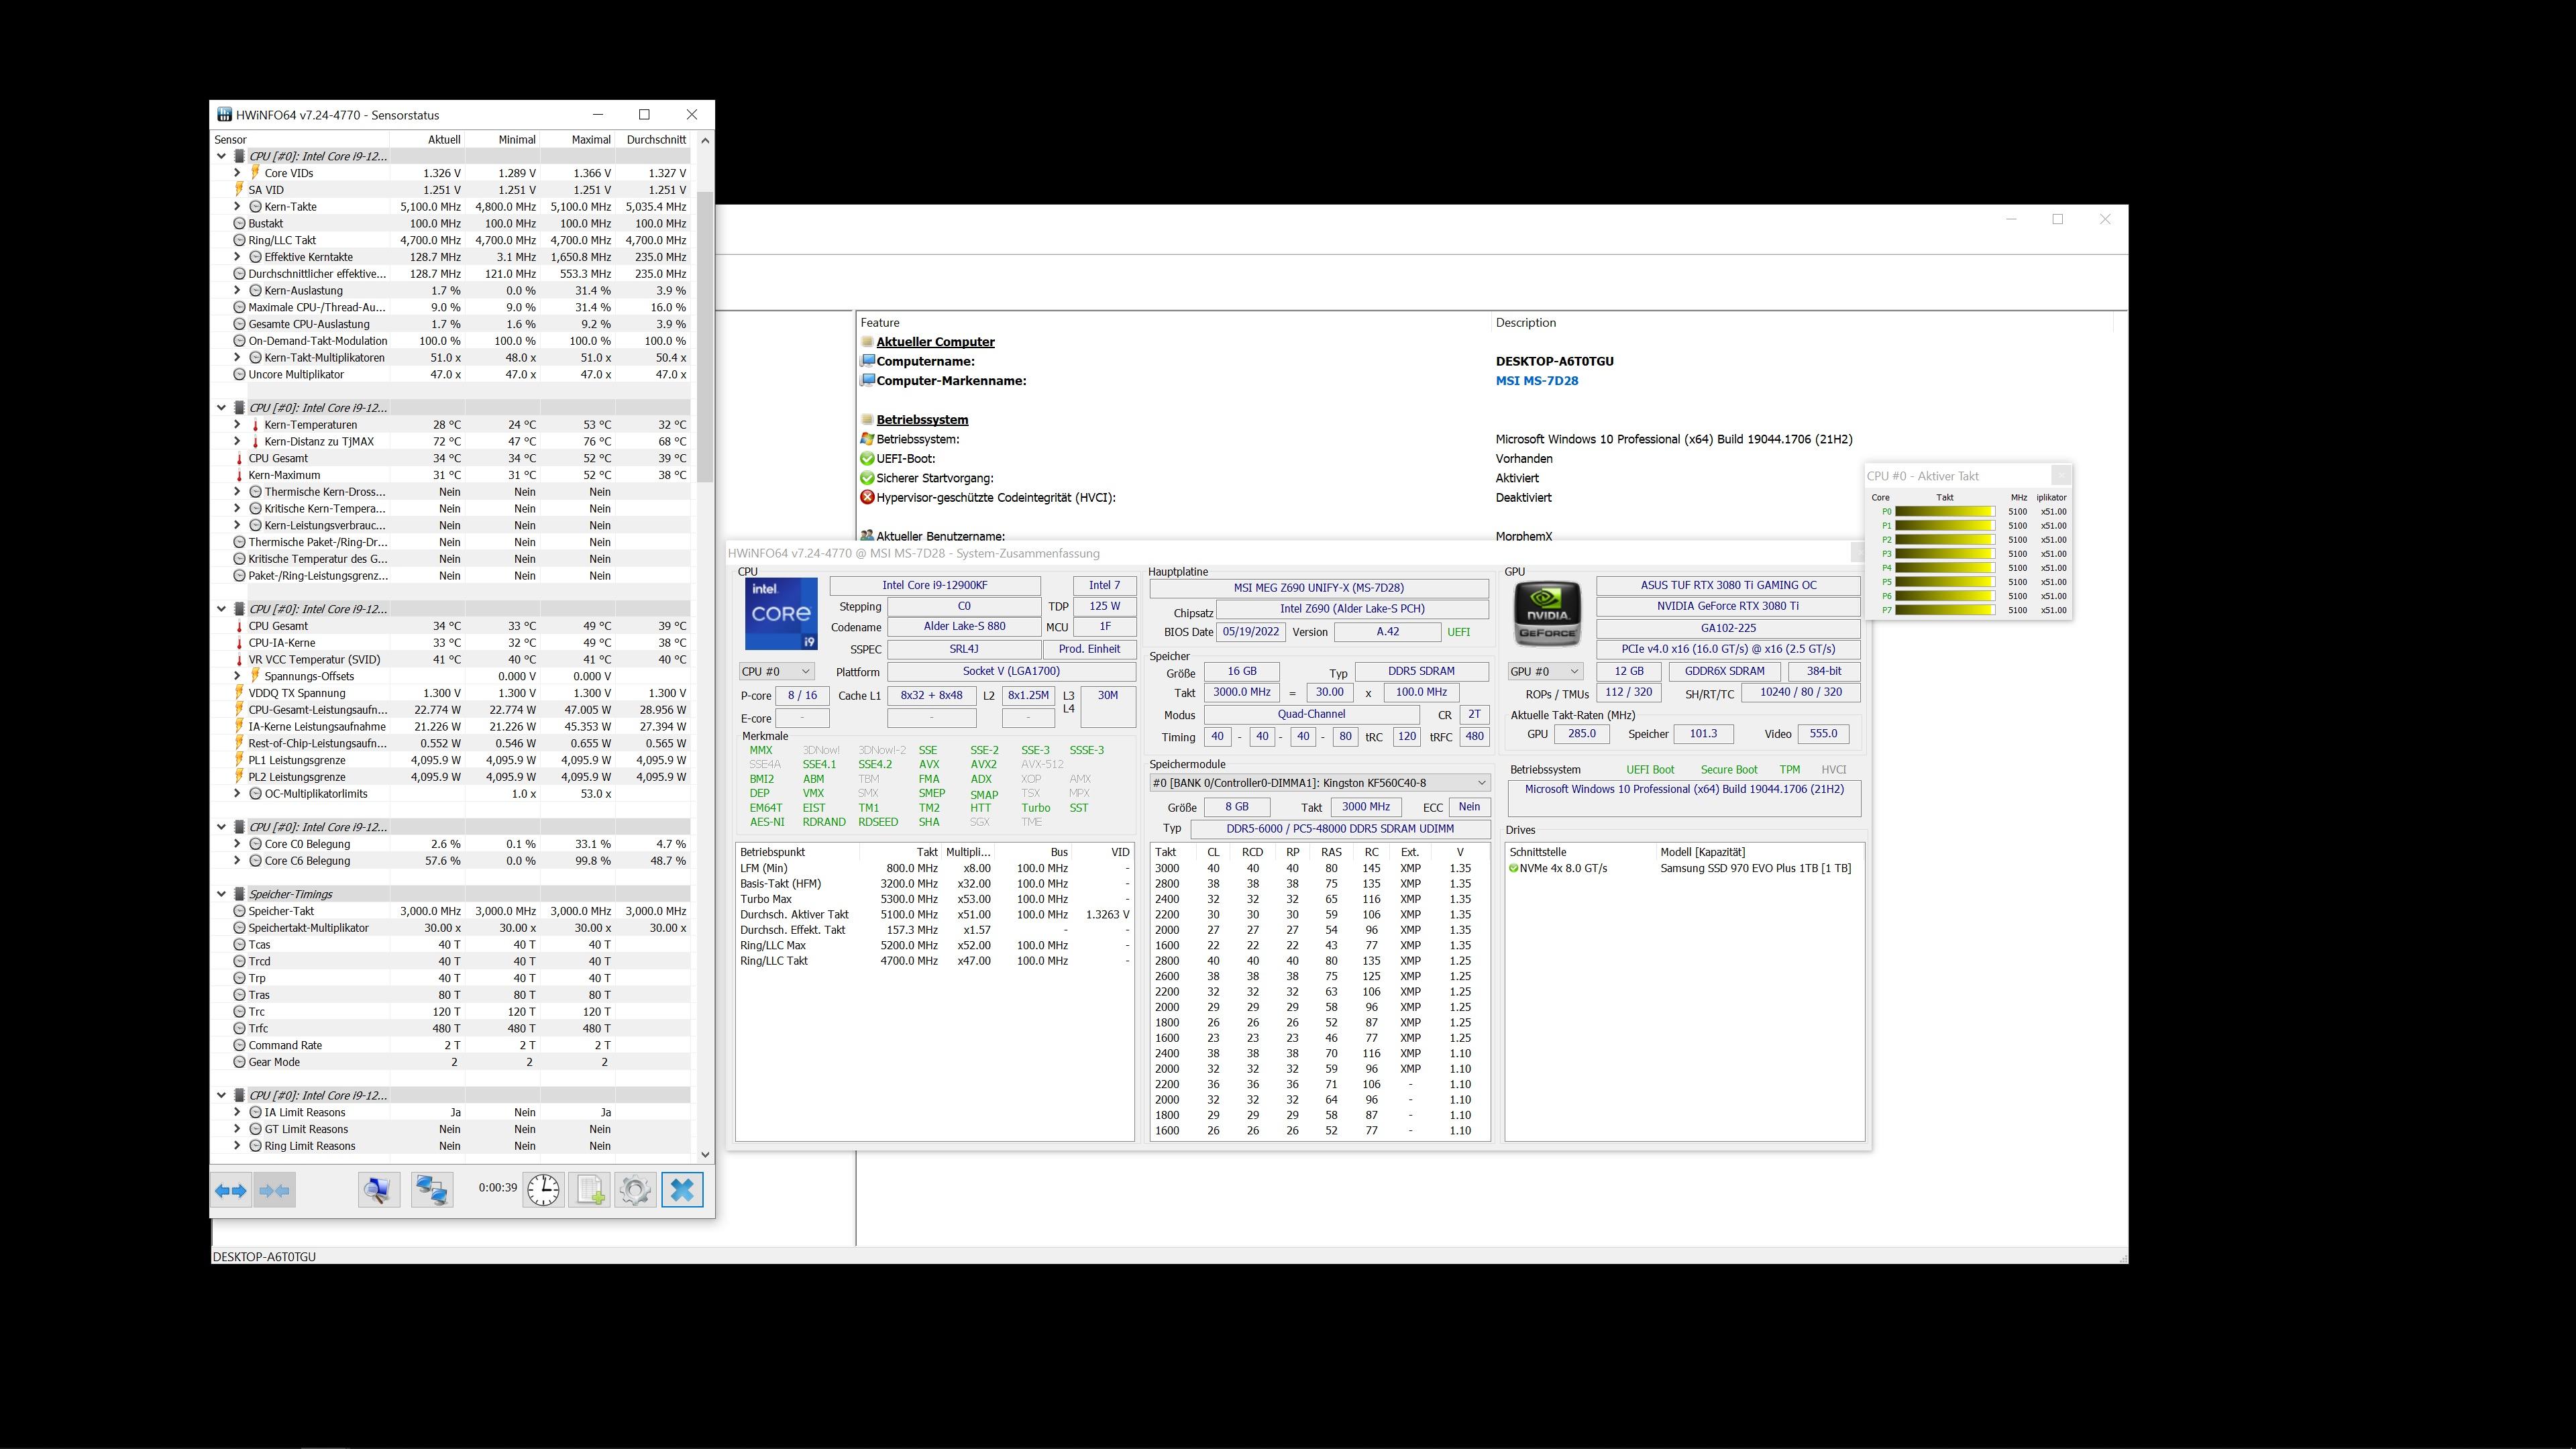The image size is (2576, 1449).
Task: Click the Aktueller Computer folder icon
Action: [867, 342]
